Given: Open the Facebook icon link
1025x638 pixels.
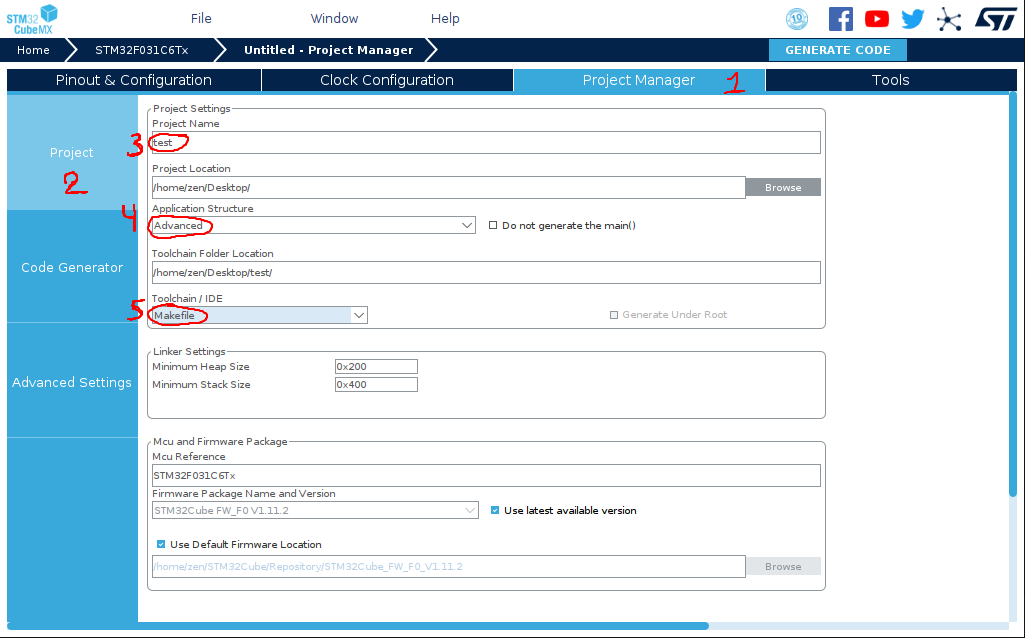Looking at the screenshot, I should (841, 19).
